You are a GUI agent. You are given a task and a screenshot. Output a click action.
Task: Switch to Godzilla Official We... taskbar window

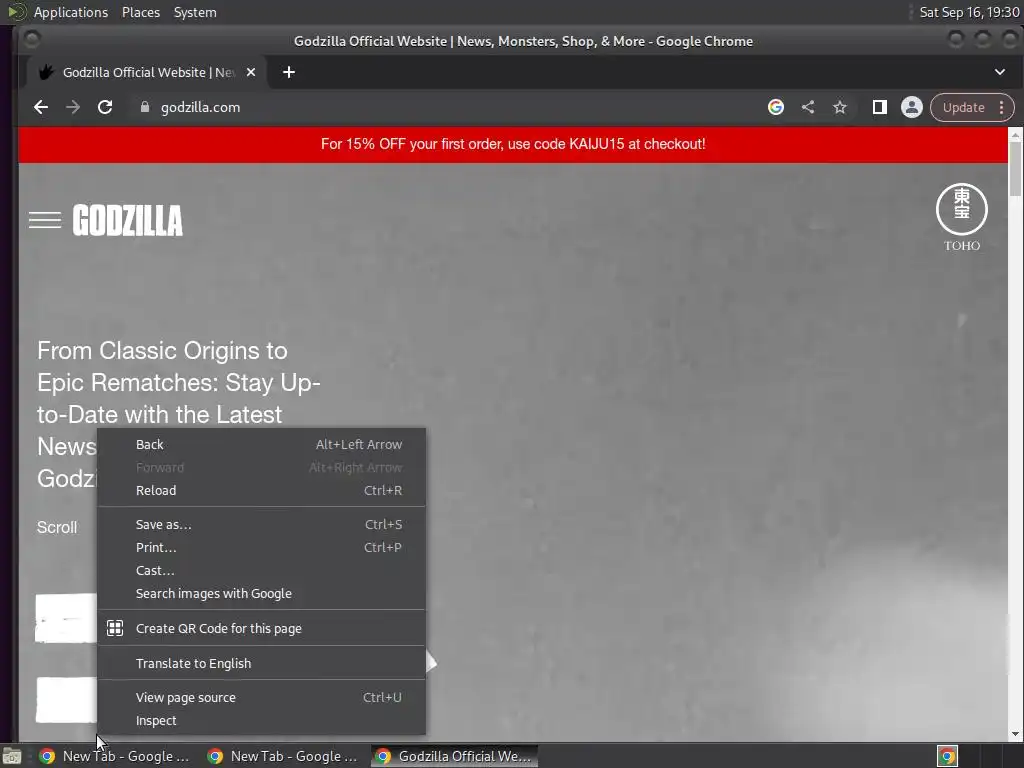click(455, 756)
